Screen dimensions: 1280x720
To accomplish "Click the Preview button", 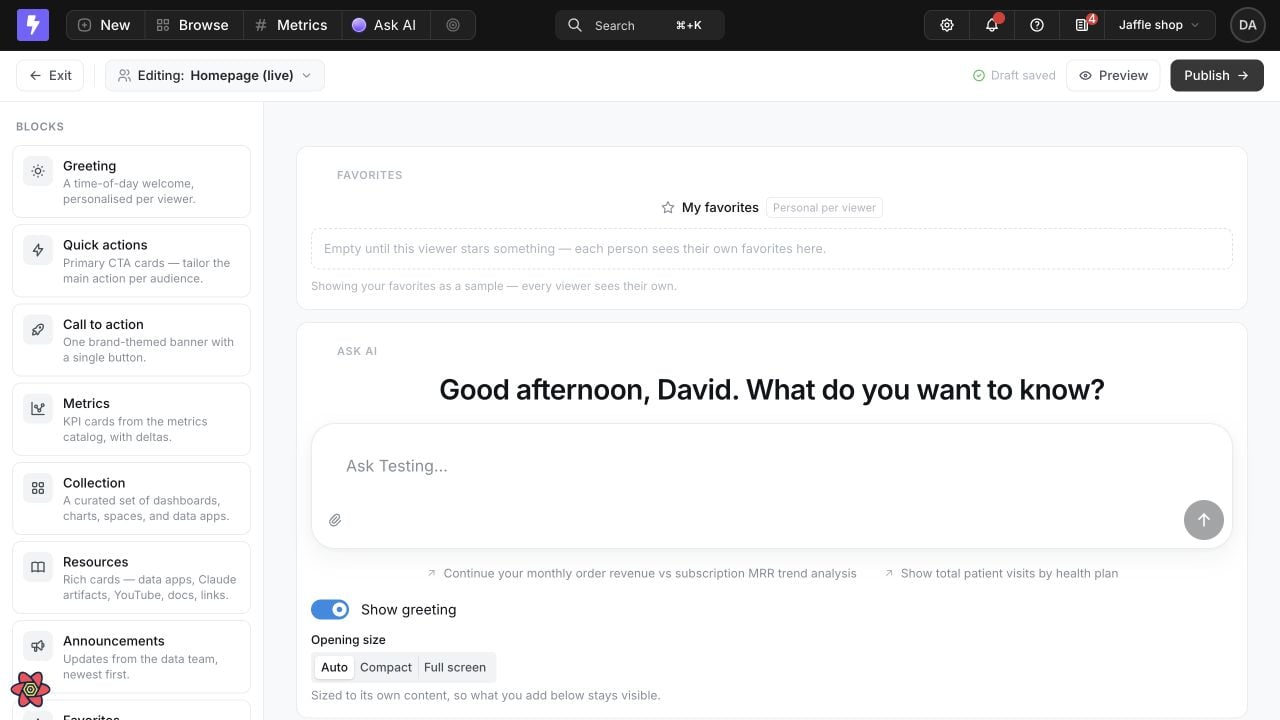I will pyautogui.click(x=1113, y=75).
